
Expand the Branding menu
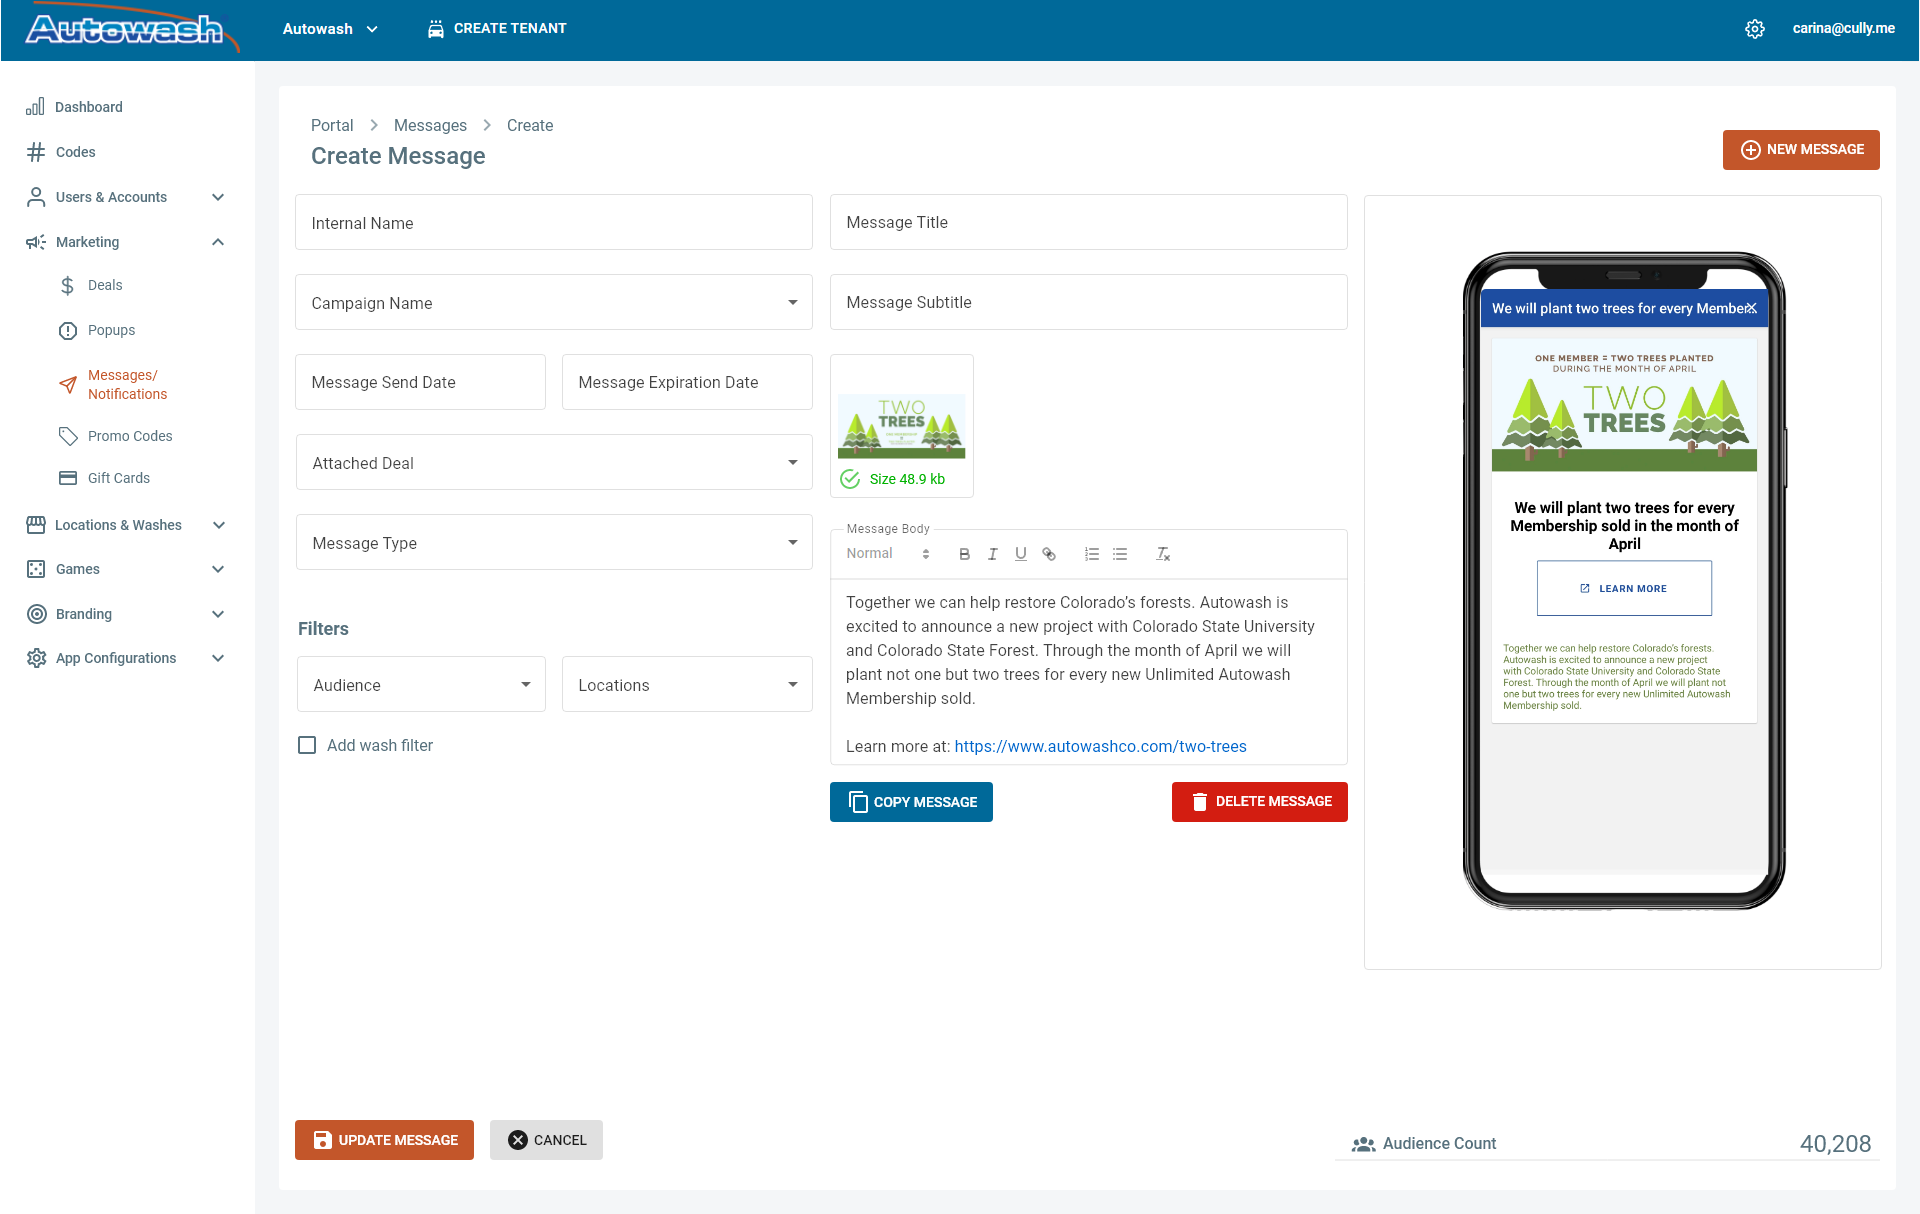[x=218, y=614]
